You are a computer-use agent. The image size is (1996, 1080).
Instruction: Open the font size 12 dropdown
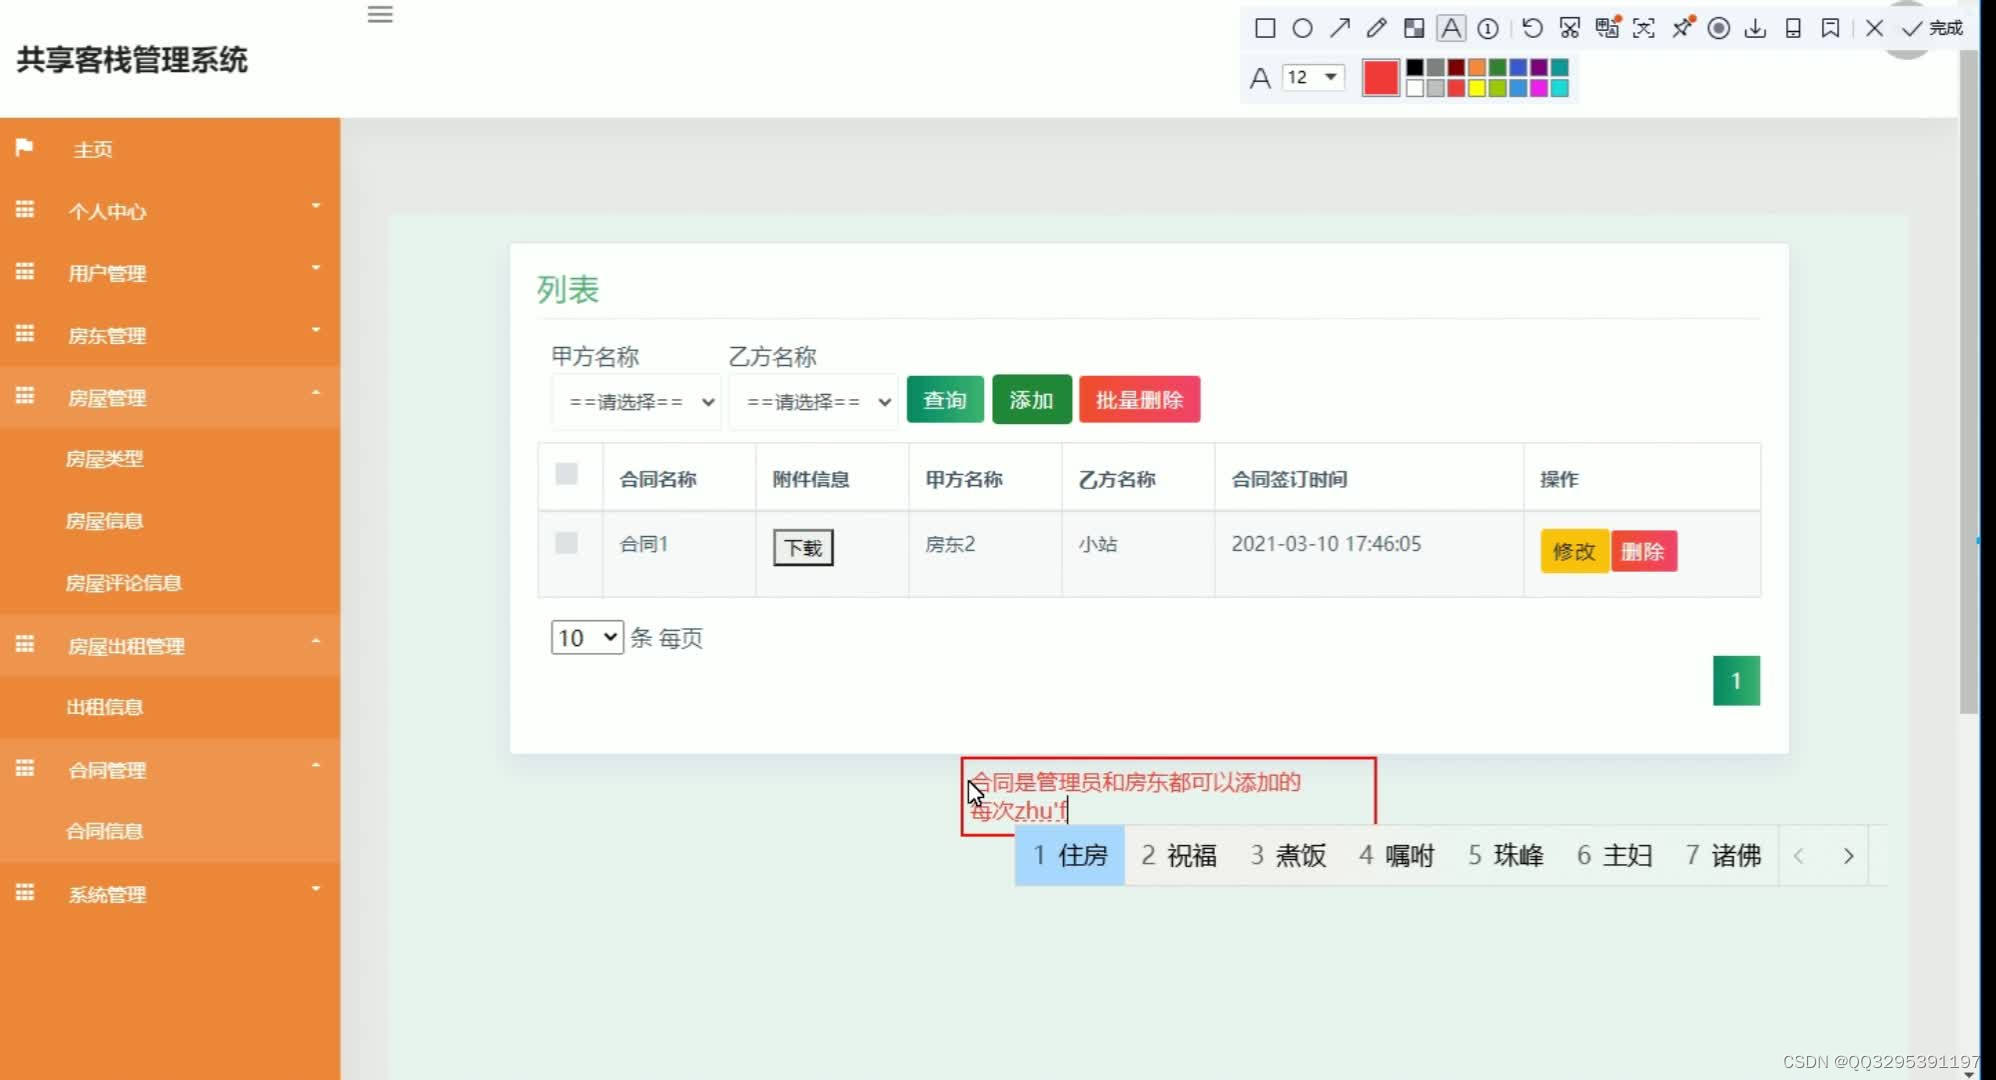(1313, 77)
